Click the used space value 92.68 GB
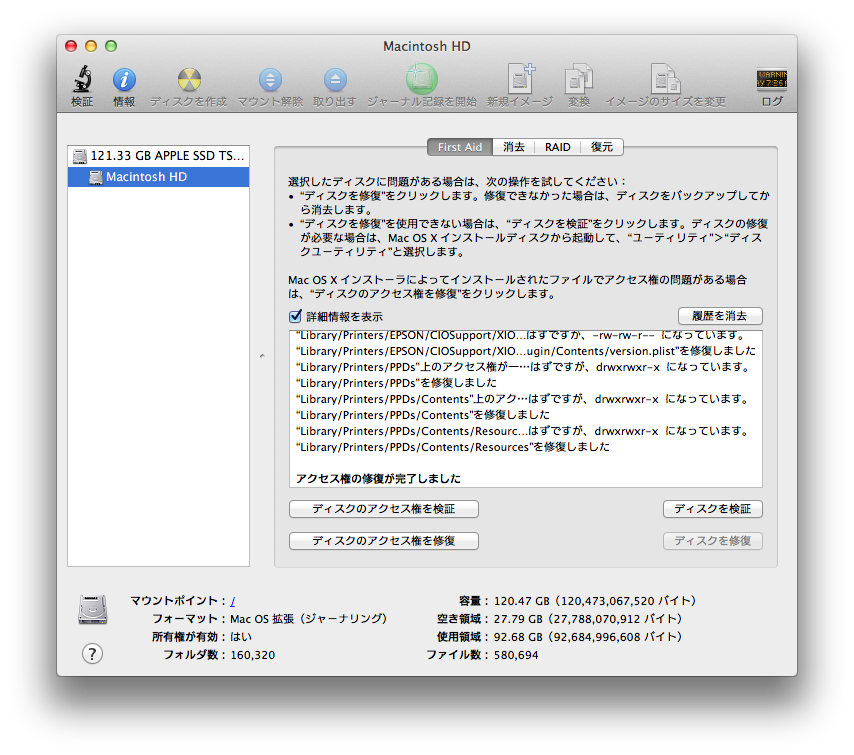This screenshot has height=755, width=854. [x=588, y=637]
